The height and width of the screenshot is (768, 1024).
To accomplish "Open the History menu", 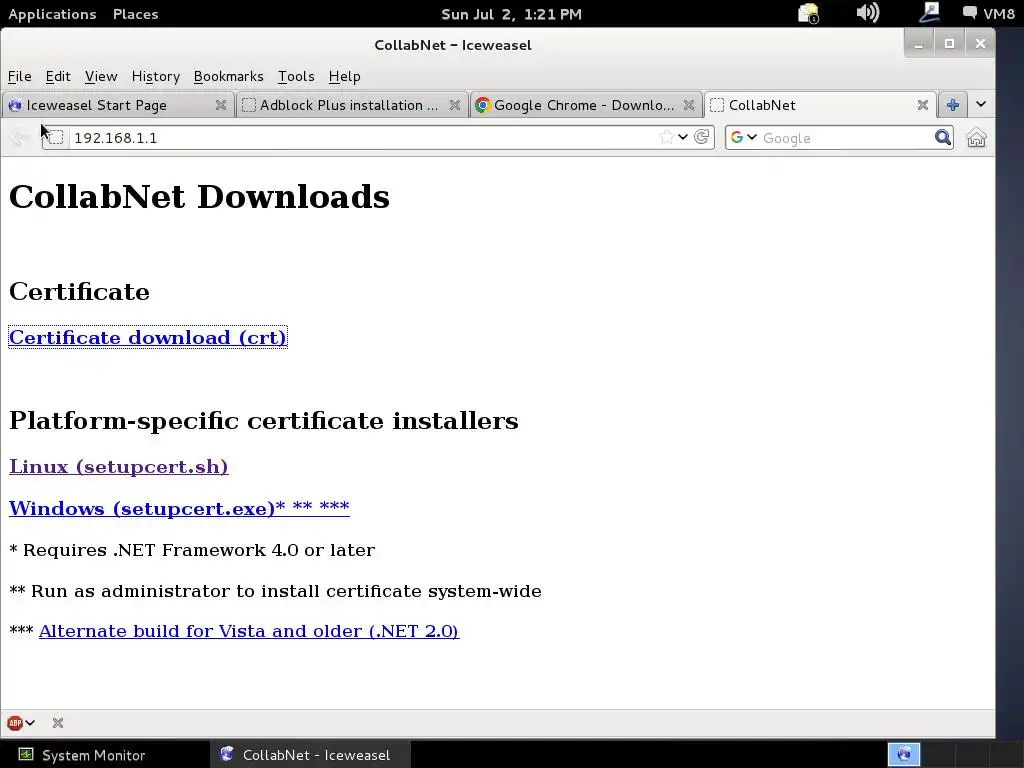I will tap(155, 76).
